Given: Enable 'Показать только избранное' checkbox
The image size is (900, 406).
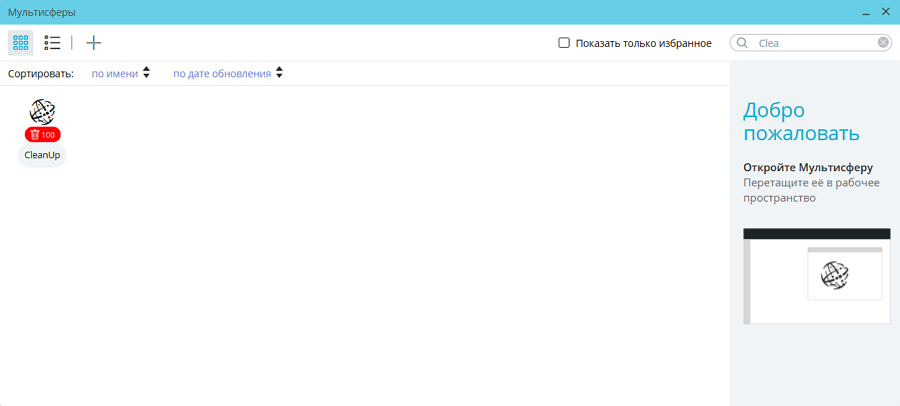Looking at the screenshot, I should tap(564, 43).
